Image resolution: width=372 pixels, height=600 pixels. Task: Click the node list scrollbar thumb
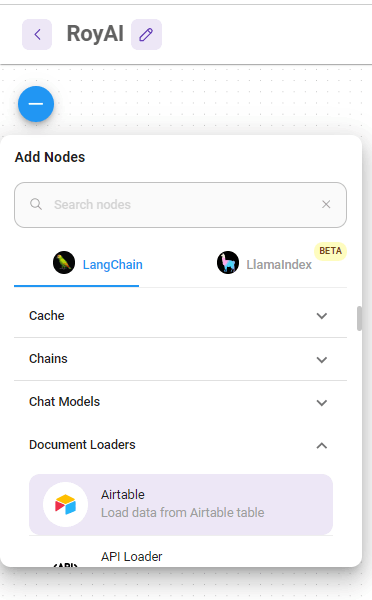point(359,318)
